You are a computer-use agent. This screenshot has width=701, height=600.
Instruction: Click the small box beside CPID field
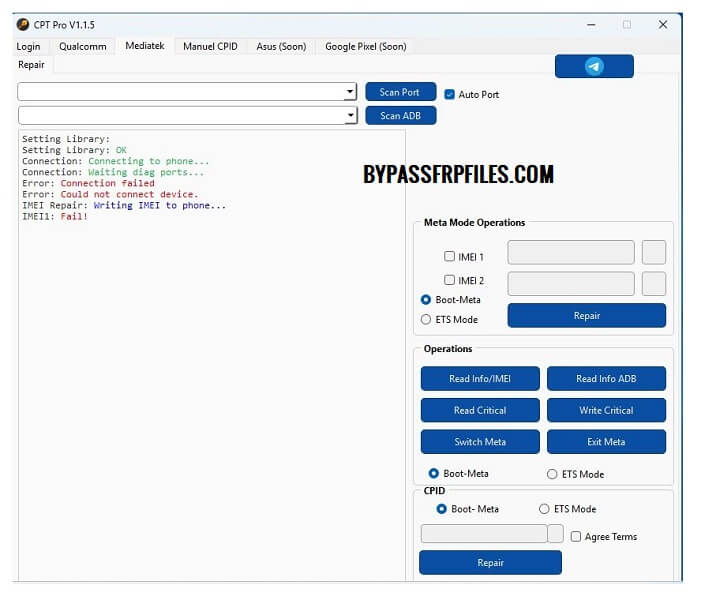pos(555,533)
